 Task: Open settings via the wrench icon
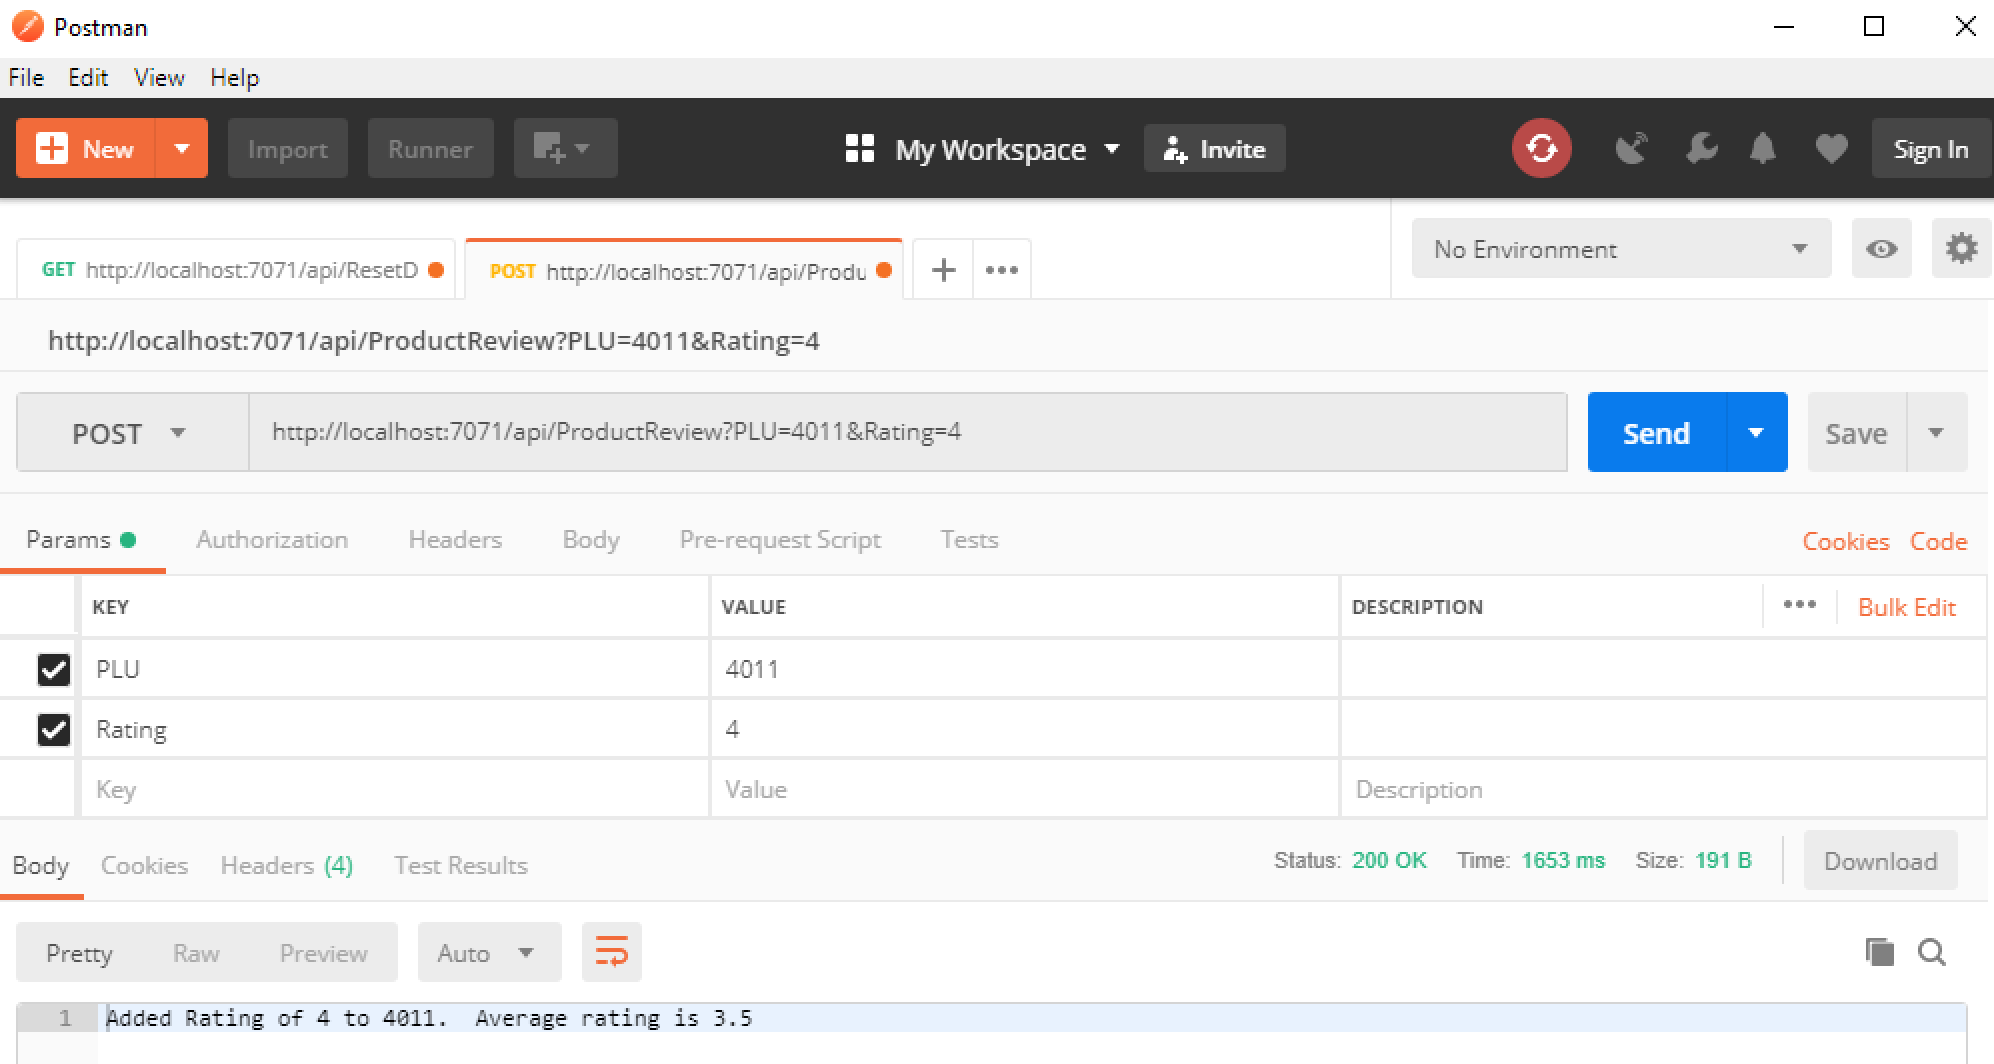click(x=1700, y=149)
